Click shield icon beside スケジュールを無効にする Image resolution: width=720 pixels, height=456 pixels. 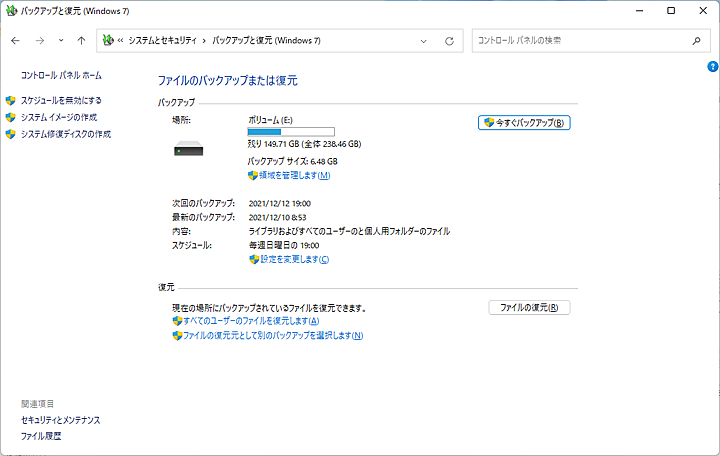[11, 100]
